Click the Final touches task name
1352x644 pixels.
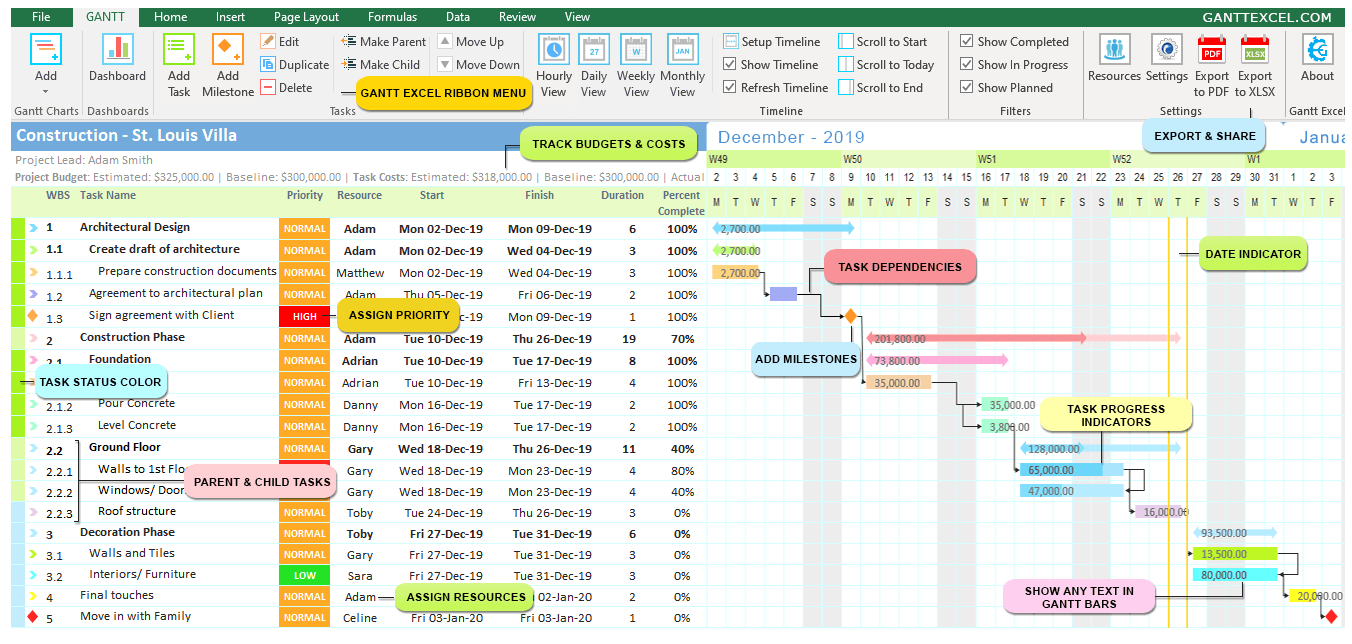tap(117, 596)
